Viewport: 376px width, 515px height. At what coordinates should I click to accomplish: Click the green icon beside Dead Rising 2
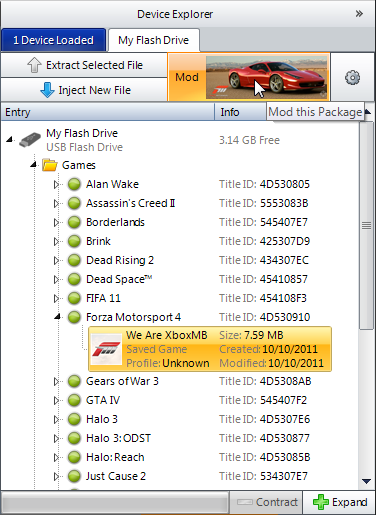(74, 260)
